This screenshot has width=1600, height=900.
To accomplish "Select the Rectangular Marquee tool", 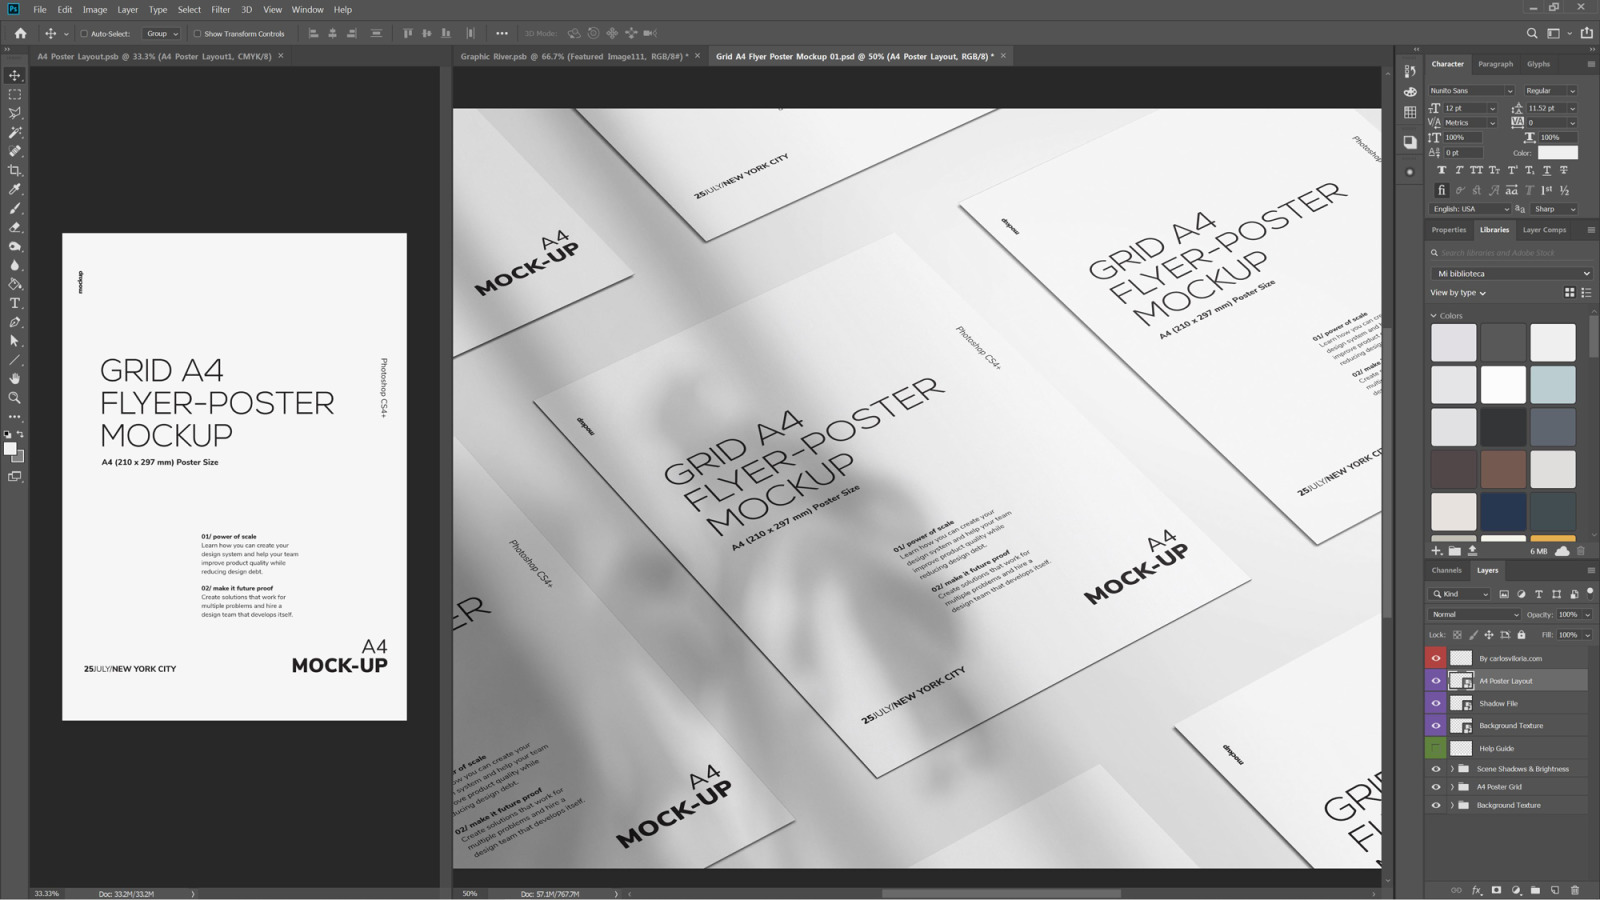I will coord(15,94).
